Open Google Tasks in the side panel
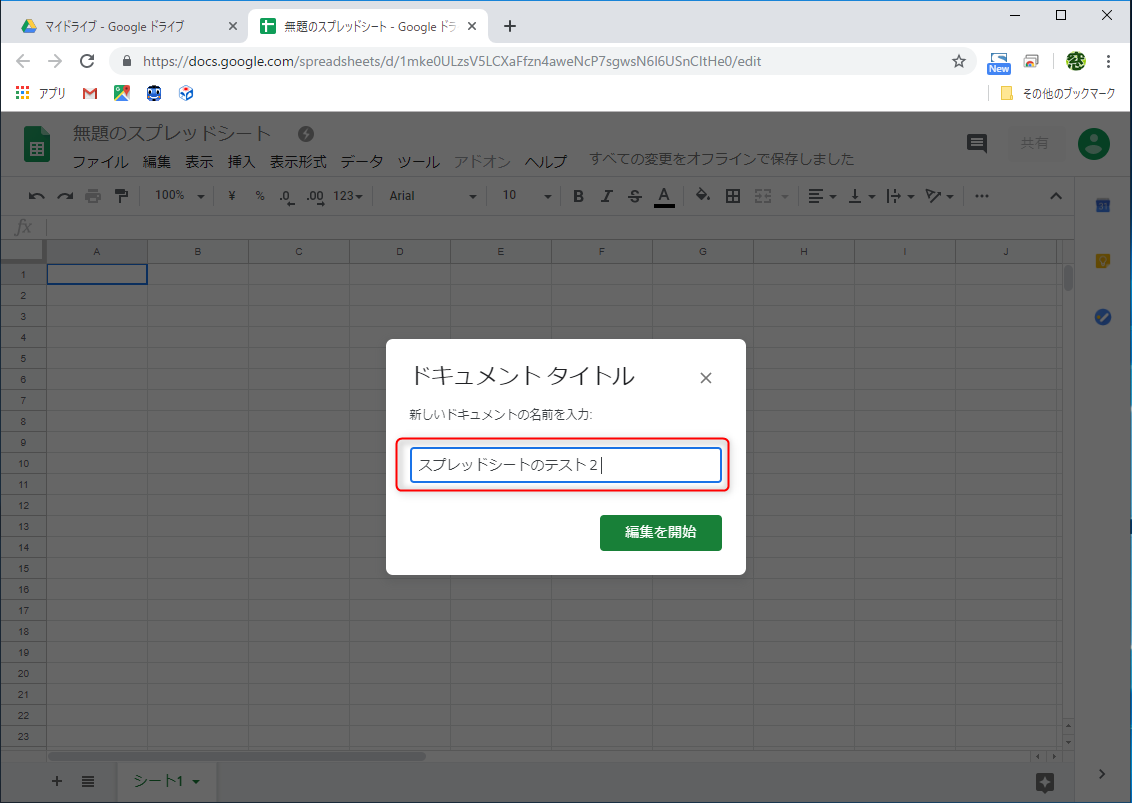Viewport: 1132px width, 803px height. pyautogui.click(x=1103, y=317)
